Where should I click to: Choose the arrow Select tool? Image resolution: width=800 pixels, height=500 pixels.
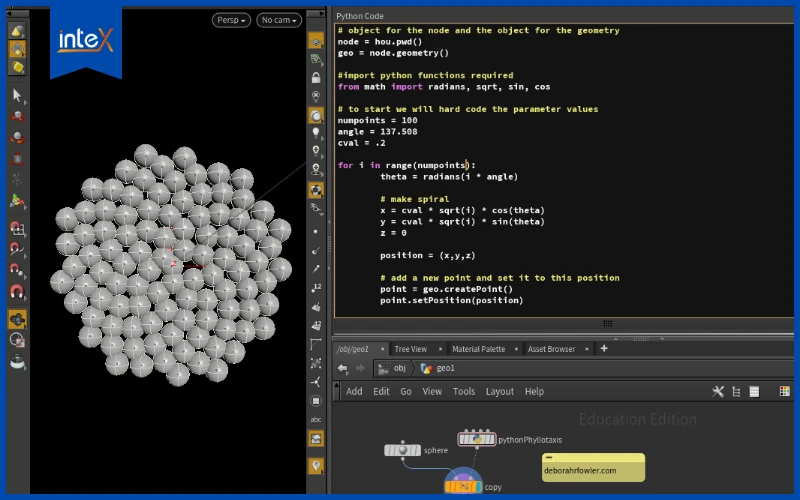pyautogui.click(x=17, y=95)
